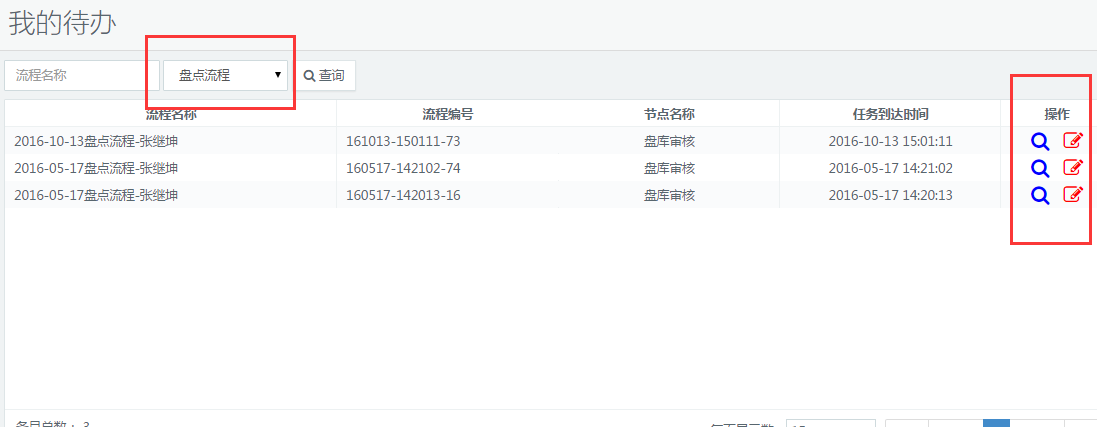Viewport: 1097px width, 427px height.
Task: Click the arrival time 2016-10-13 15:01:11
Action: coord(890,141)
